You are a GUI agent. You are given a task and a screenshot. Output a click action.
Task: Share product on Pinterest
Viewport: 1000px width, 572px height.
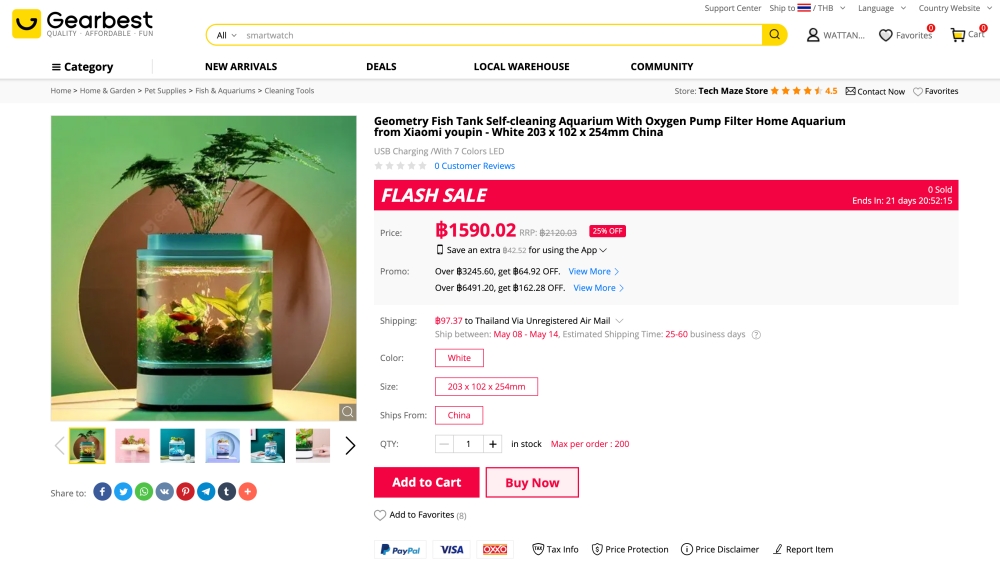[185, 491]
